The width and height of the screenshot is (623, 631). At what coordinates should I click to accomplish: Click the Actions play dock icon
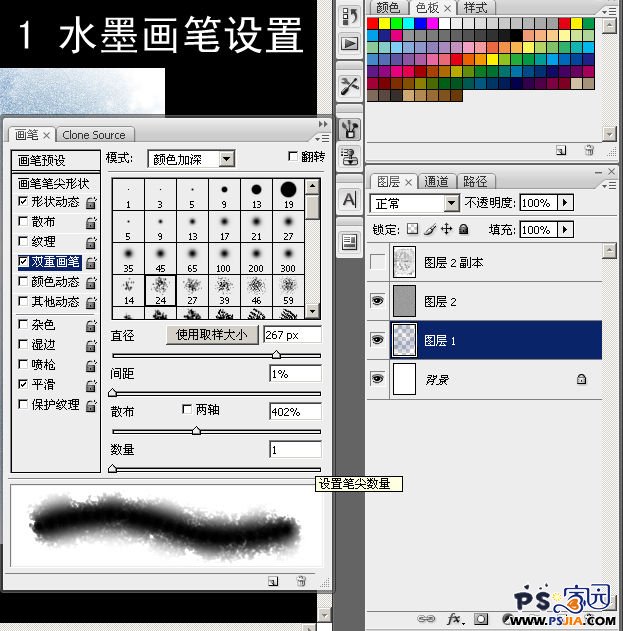[x=350, y=44]
